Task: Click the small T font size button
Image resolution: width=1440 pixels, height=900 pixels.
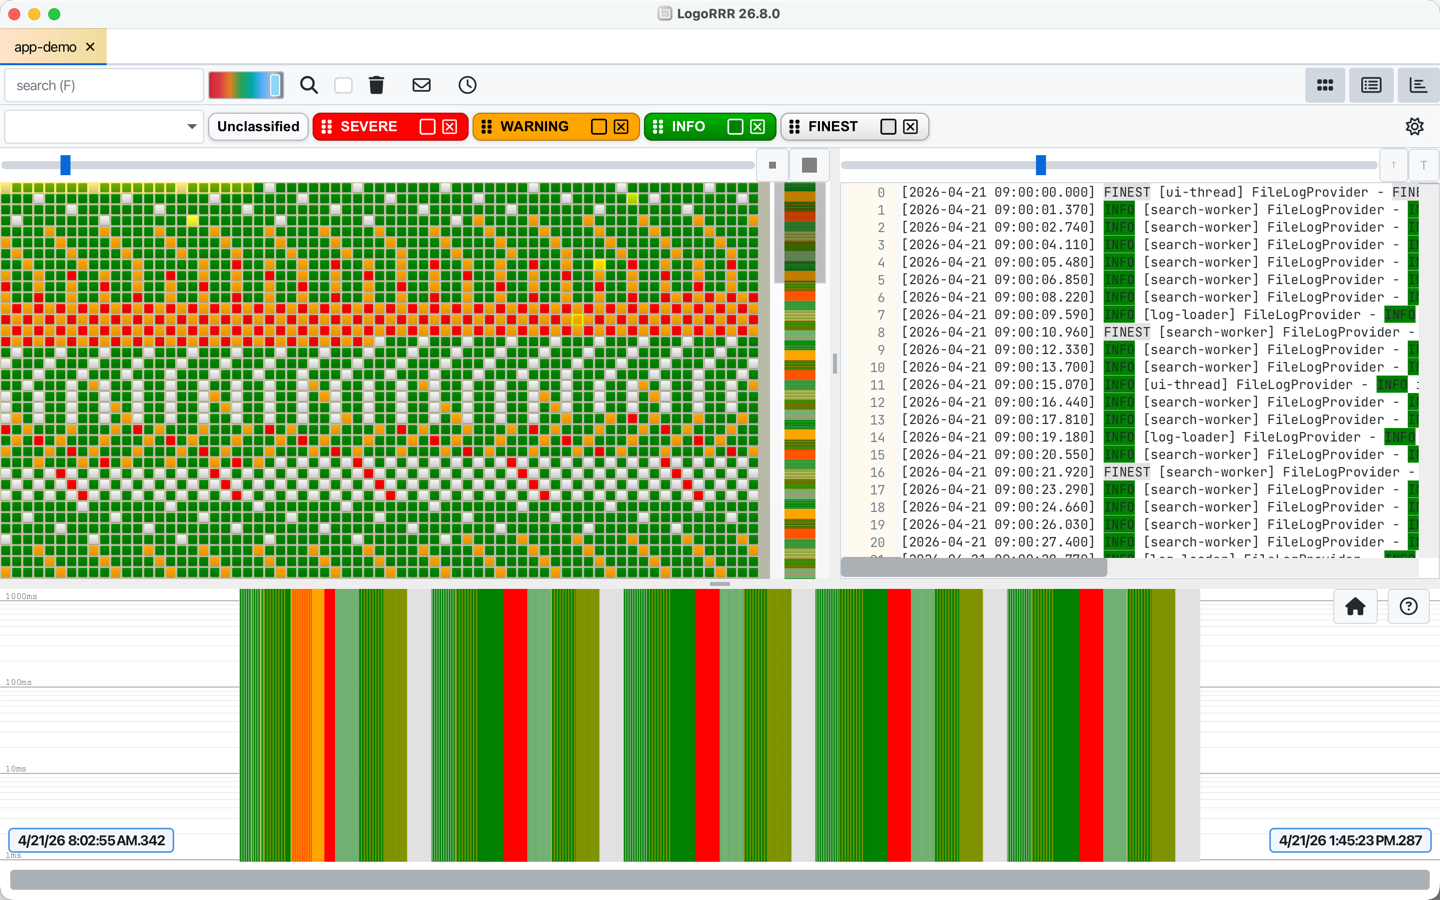Action: point(1393,165)
